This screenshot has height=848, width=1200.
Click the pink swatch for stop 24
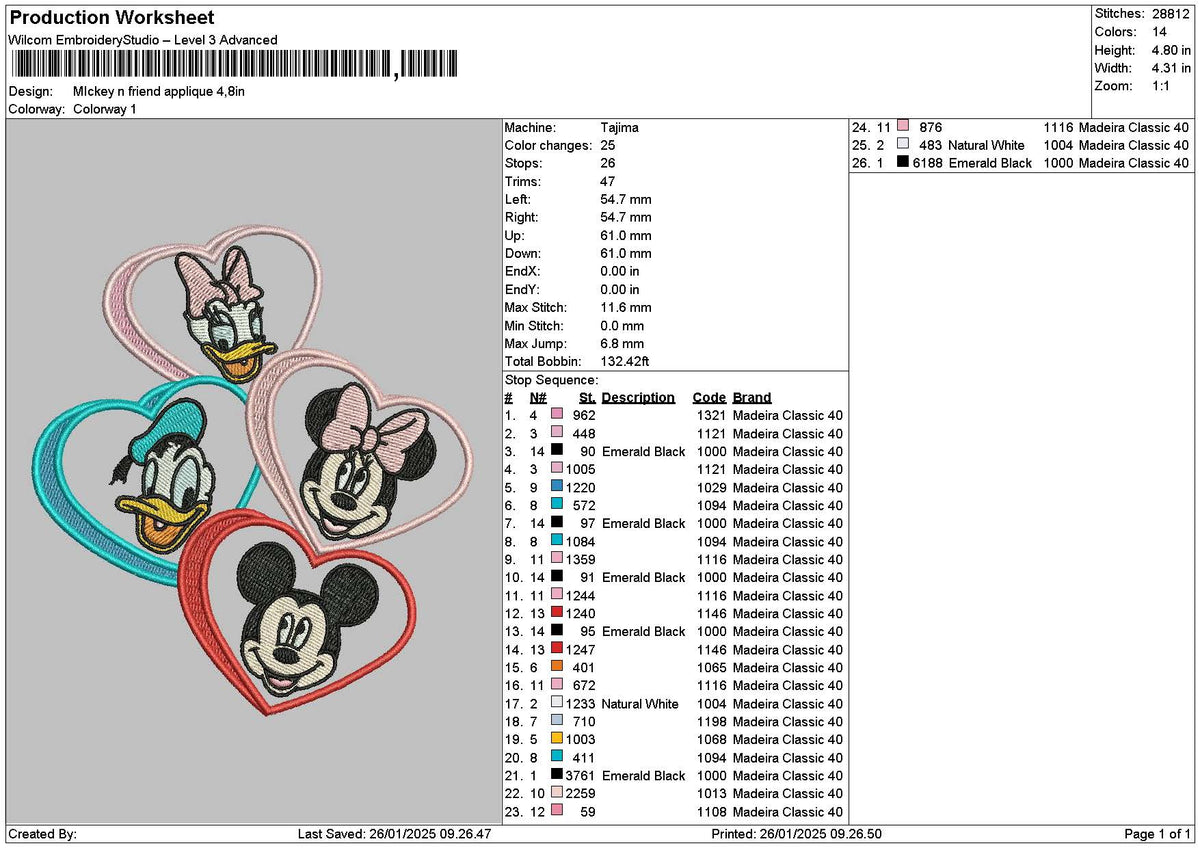pos(903,127)
